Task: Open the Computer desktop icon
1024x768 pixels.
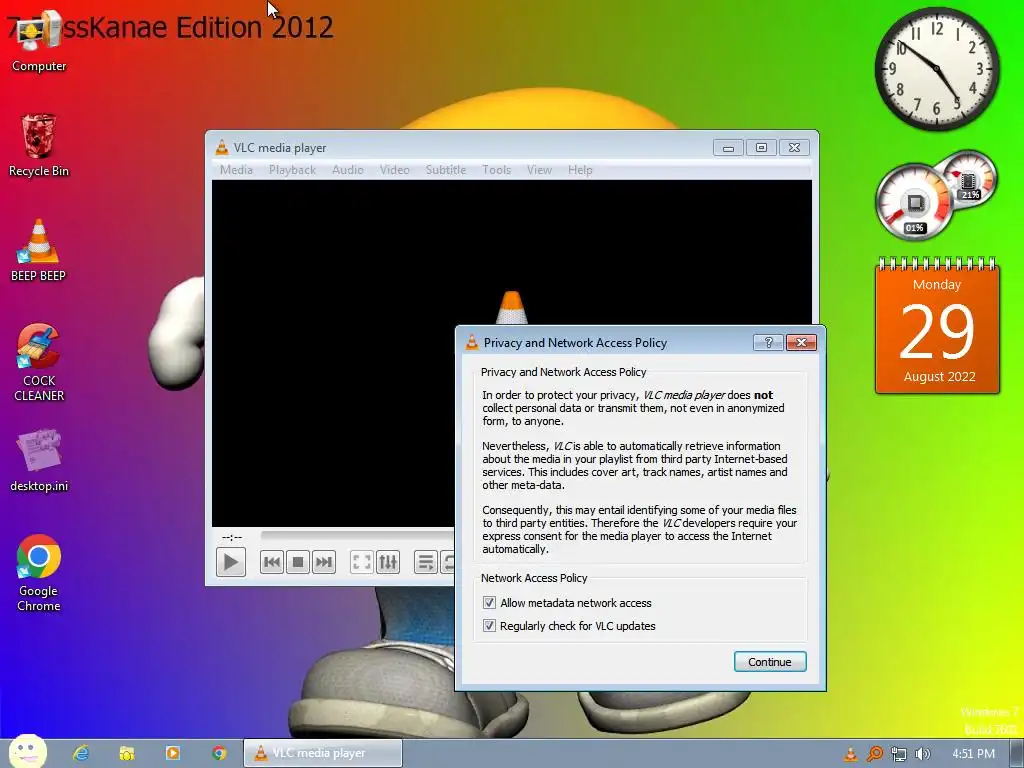Action: point(39,42)
